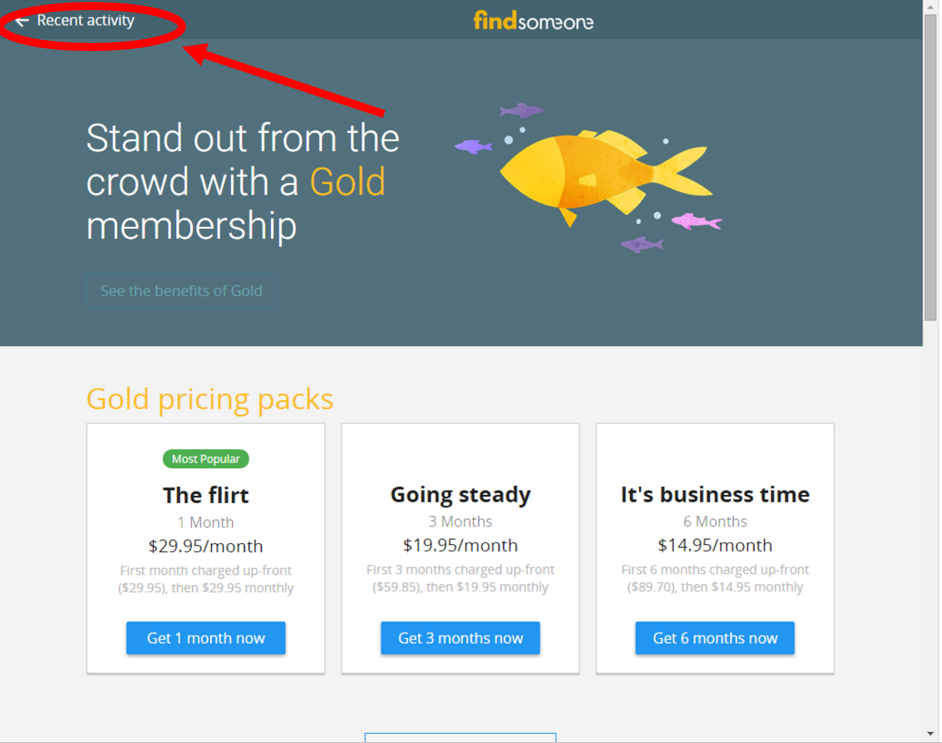This screenshot has height=743, width=942.
Task: Click the findsomeone logo
Action: pyautogui.click(x=533, y=20)
